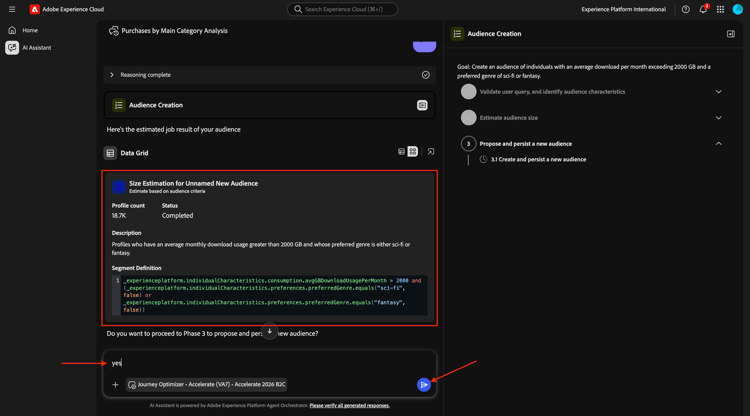This screenshot has width=750, height=416.
Task: Open the app switcher grid
Action: tap(720, 9)
